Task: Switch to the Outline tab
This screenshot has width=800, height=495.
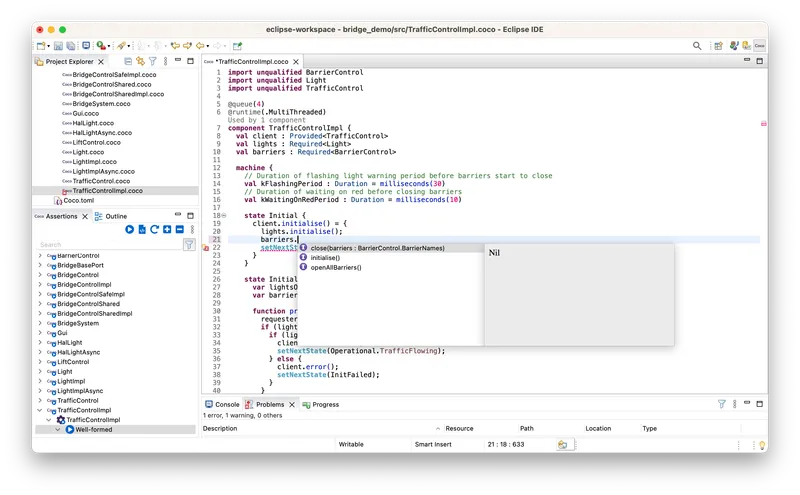Action: (115, 216)
